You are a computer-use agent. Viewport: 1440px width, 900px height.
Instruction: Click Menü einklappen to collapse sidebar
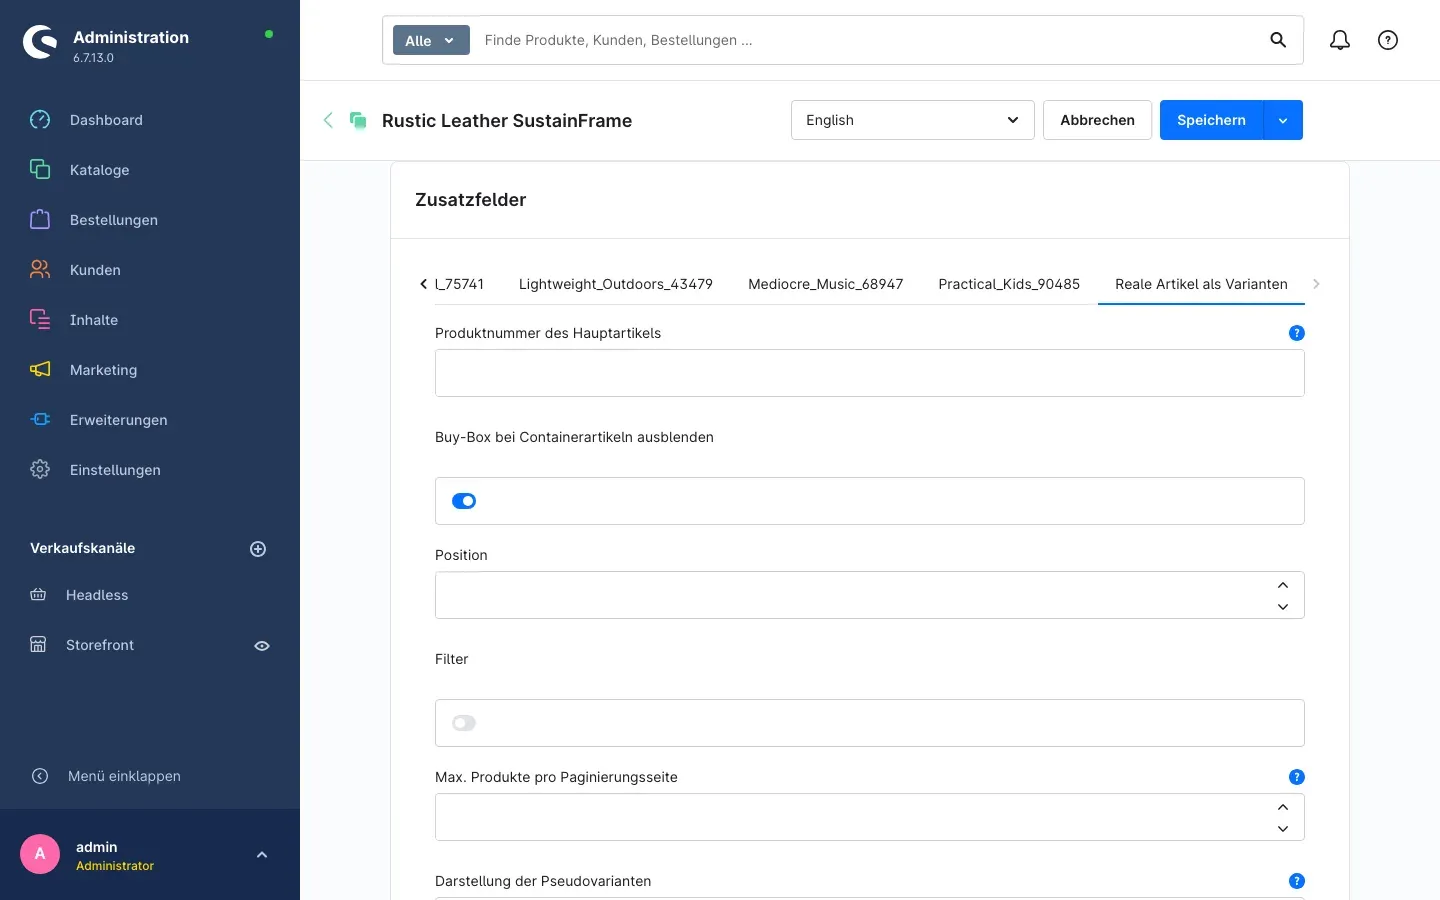[x=124, y=776]
